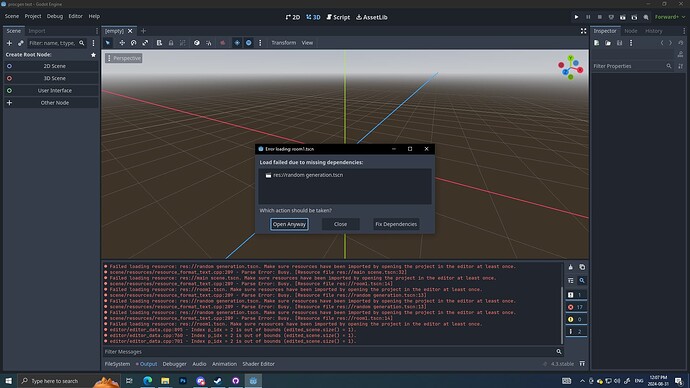Open sun and environment settings menu
Image resolution: width=690 pixels, height=388 pixels.
pos(260,43)
